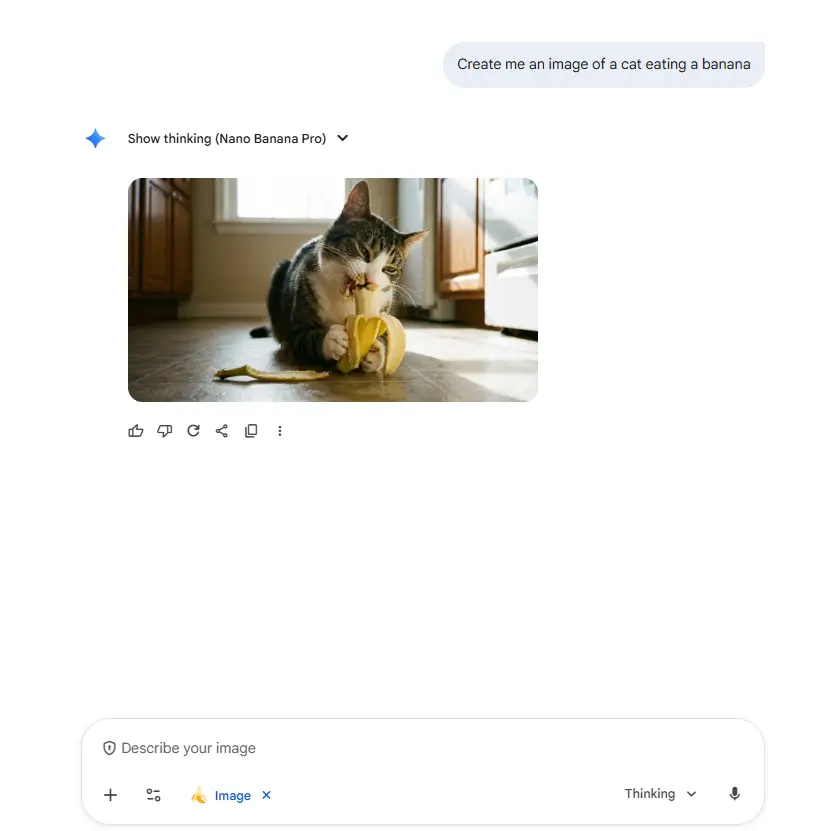Screen dimensions: 815x831
Task: Click the banana emoji next to Image
Action: tap(199, 795)
